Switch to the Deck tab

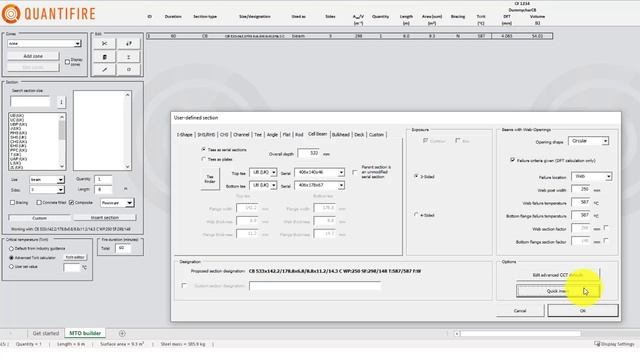point(359,135)
